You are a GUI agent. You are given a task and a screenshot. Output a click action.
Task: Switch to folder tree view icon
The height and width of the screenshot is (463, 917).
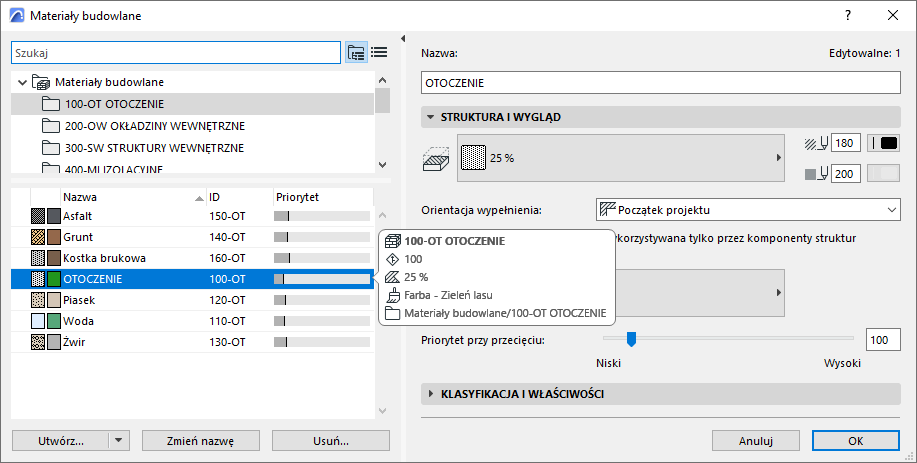pos(356,52)
